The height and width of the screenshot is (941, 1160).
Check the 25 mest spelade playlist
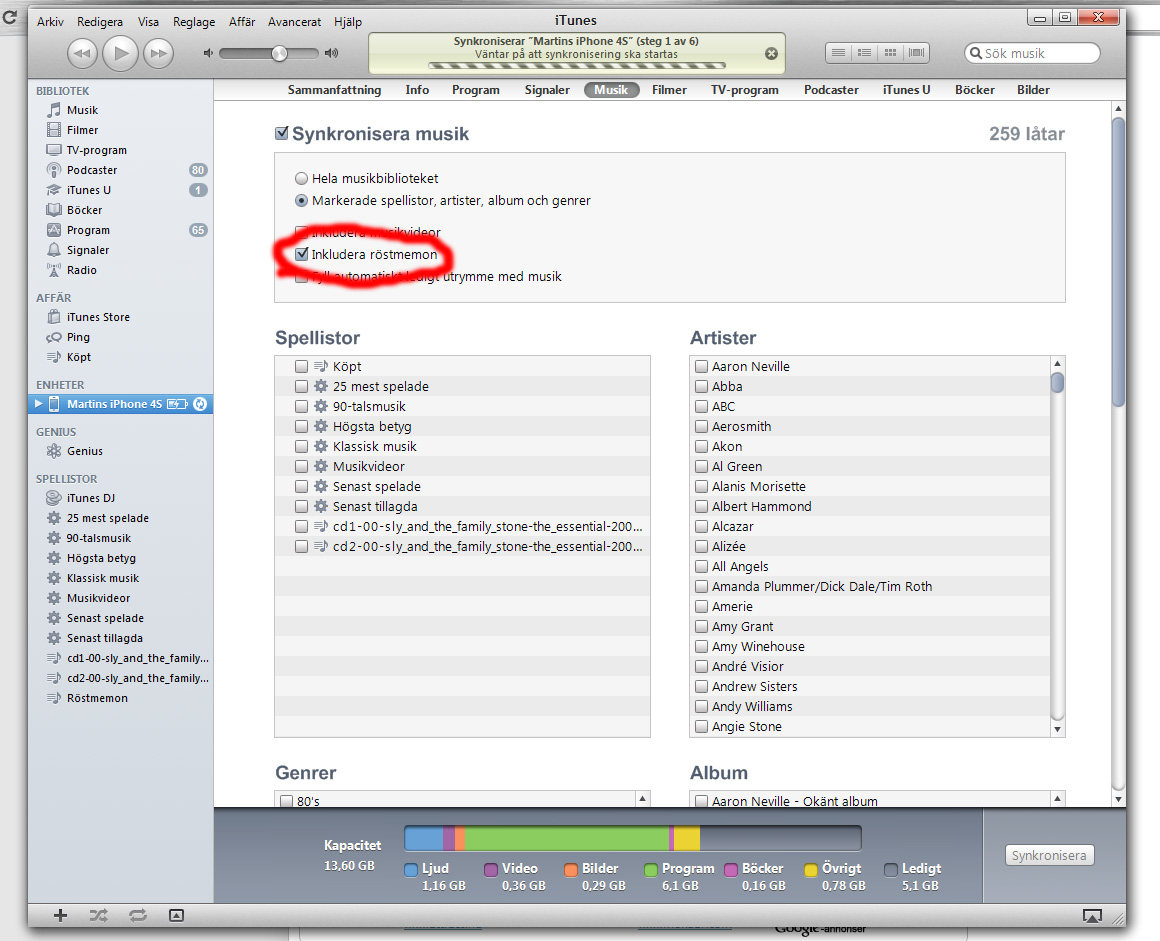point(301,386)
